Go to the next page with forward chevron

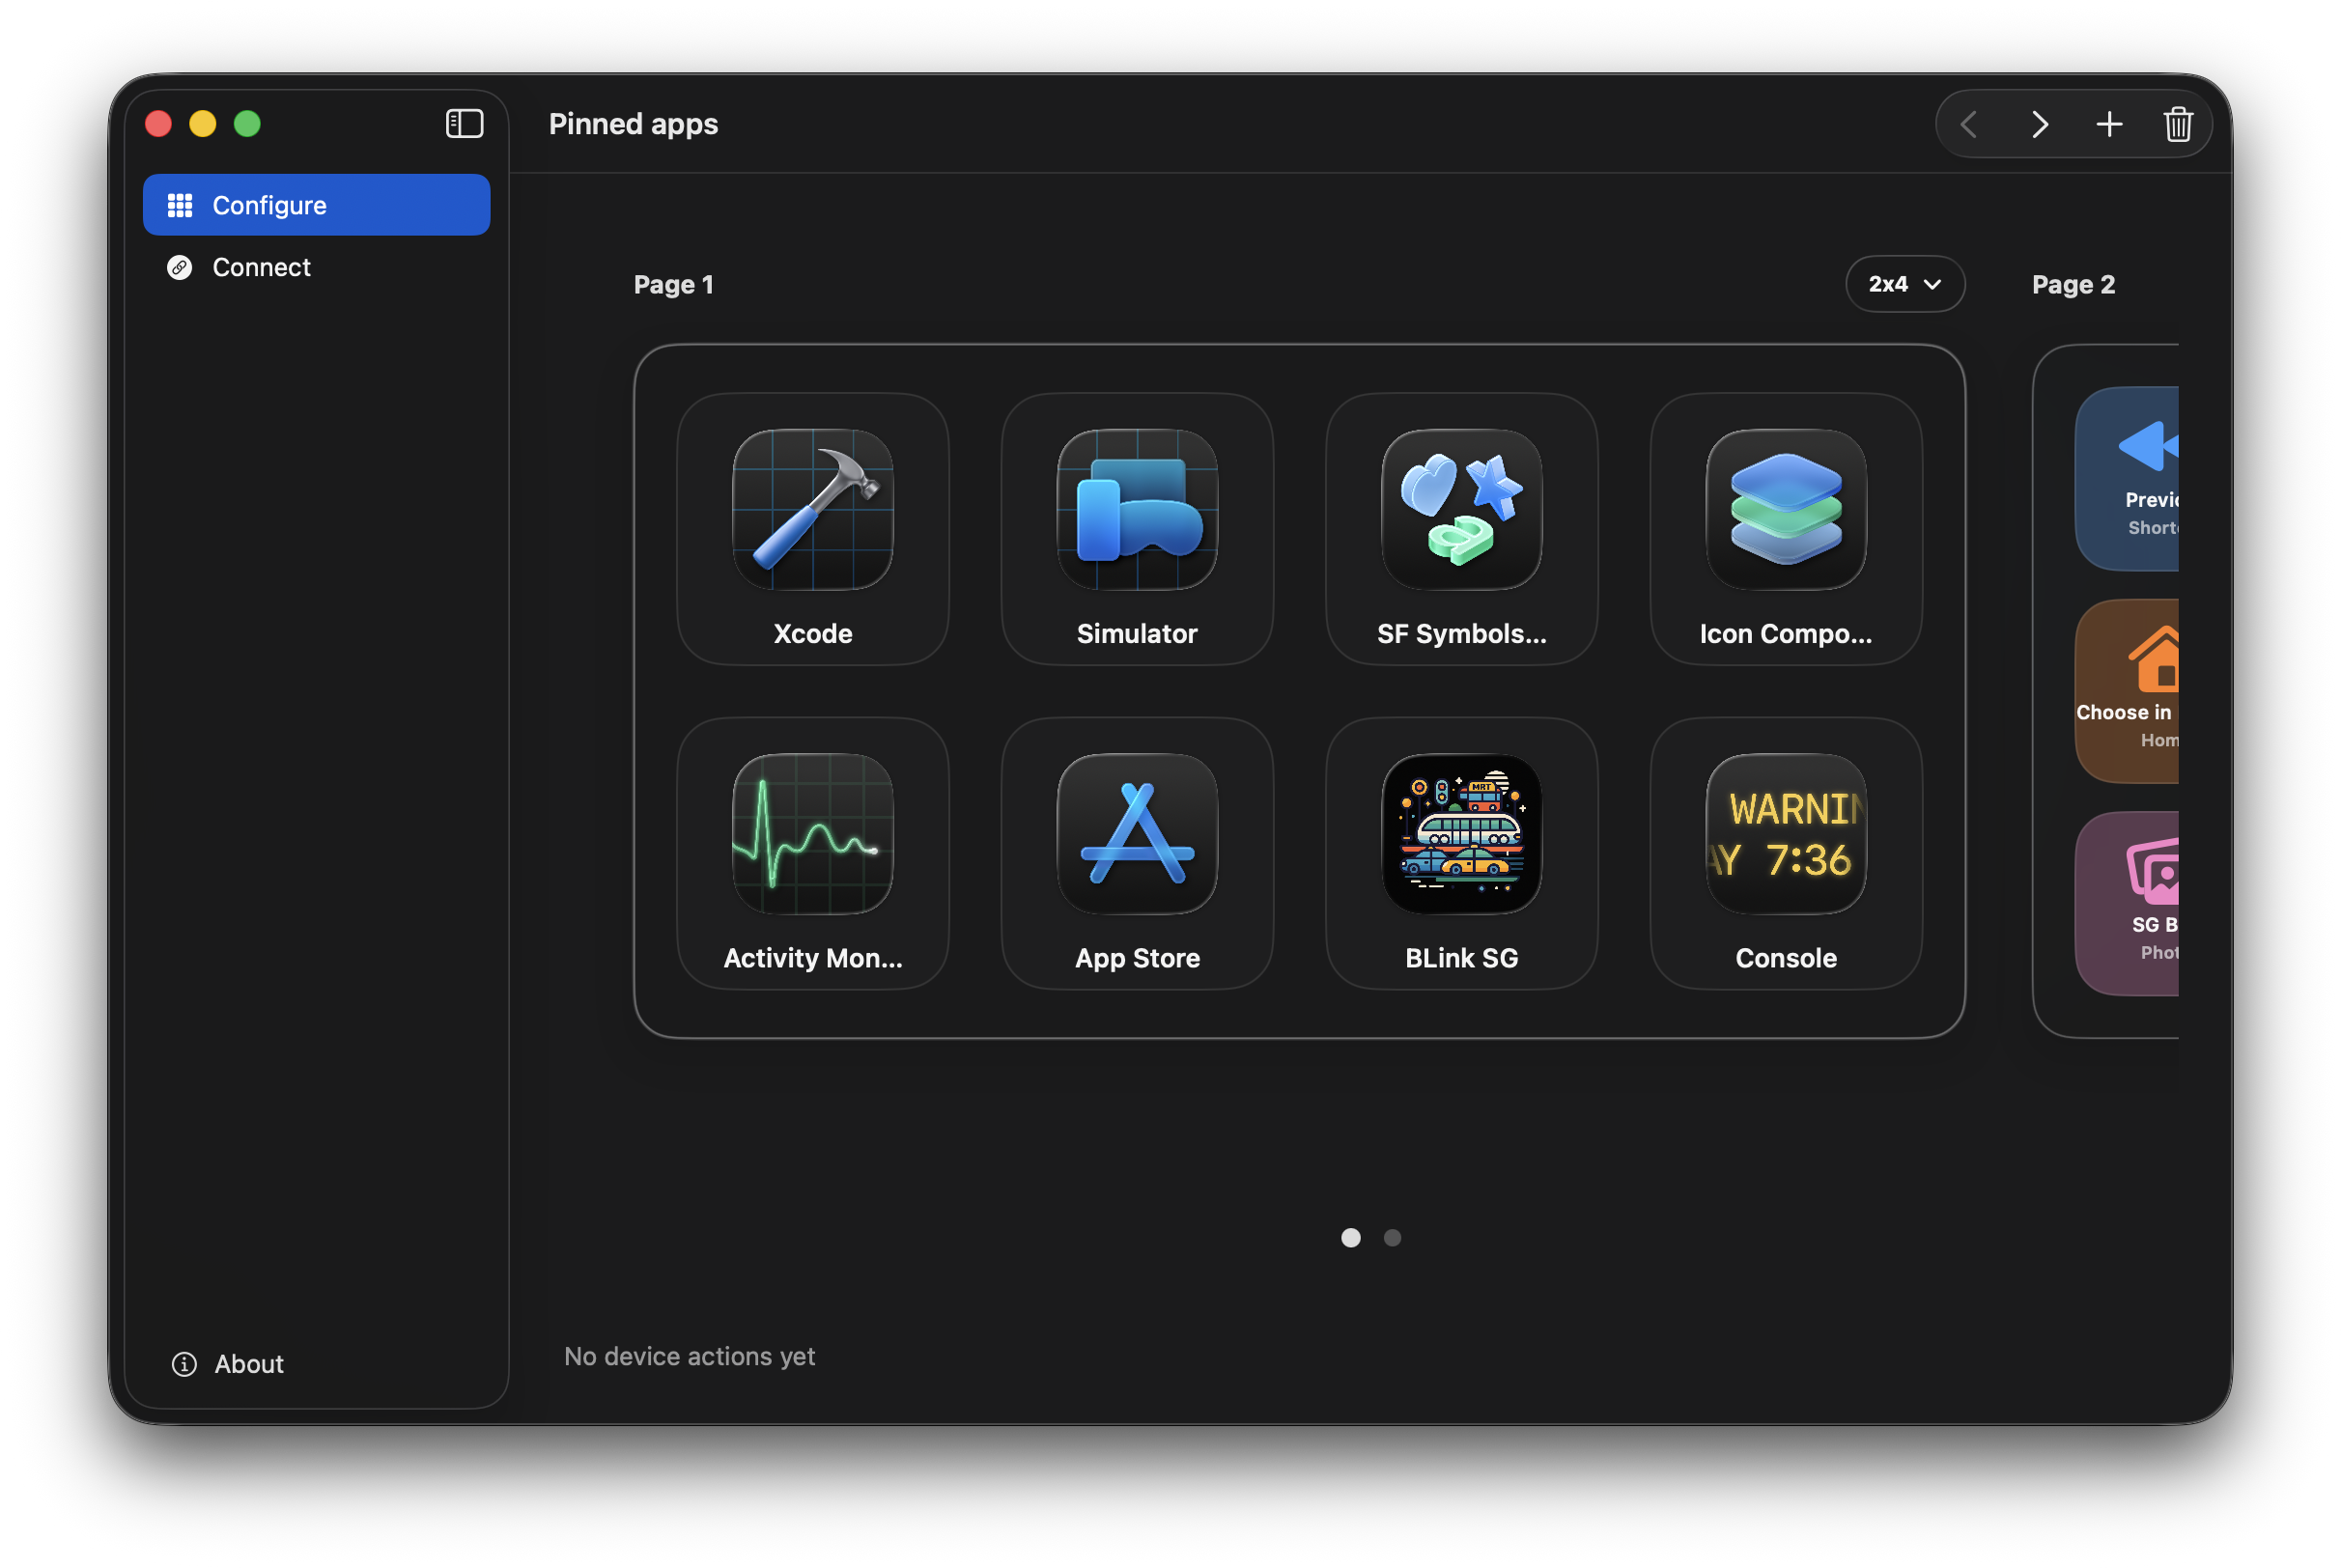pos(2039,124)
